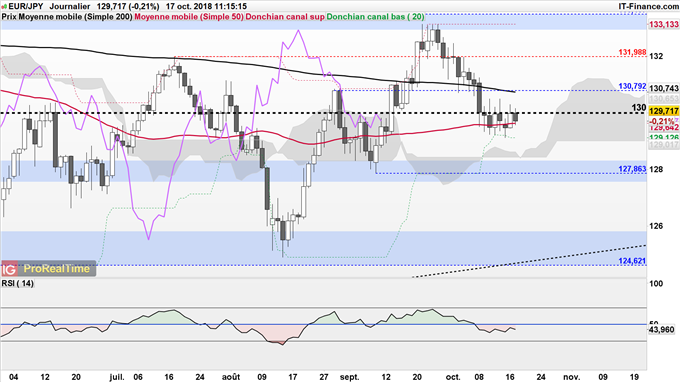Click the 17 date axis label
Image resolution: width=680 pixels, height=382 pixels.
pos(293,377)
